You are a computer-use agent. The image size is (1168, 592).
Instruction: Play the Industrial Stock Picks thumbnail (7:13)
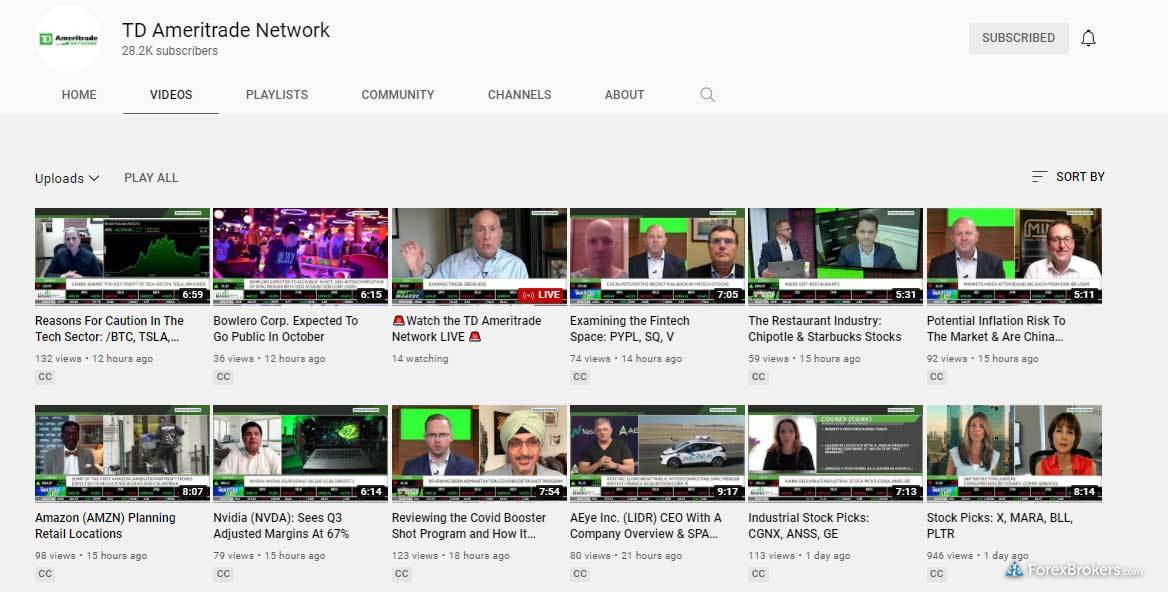coord(835,453)
